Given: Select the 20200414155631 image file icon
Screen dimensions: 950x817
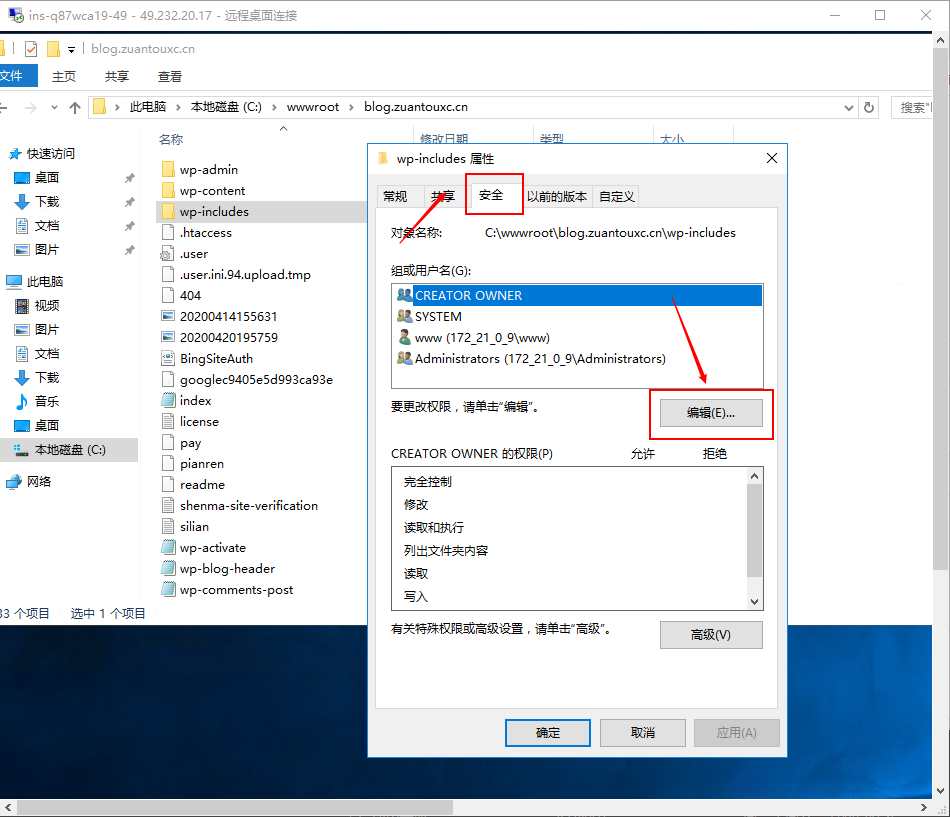Looking at the screenshot, I should coord(168,316).
